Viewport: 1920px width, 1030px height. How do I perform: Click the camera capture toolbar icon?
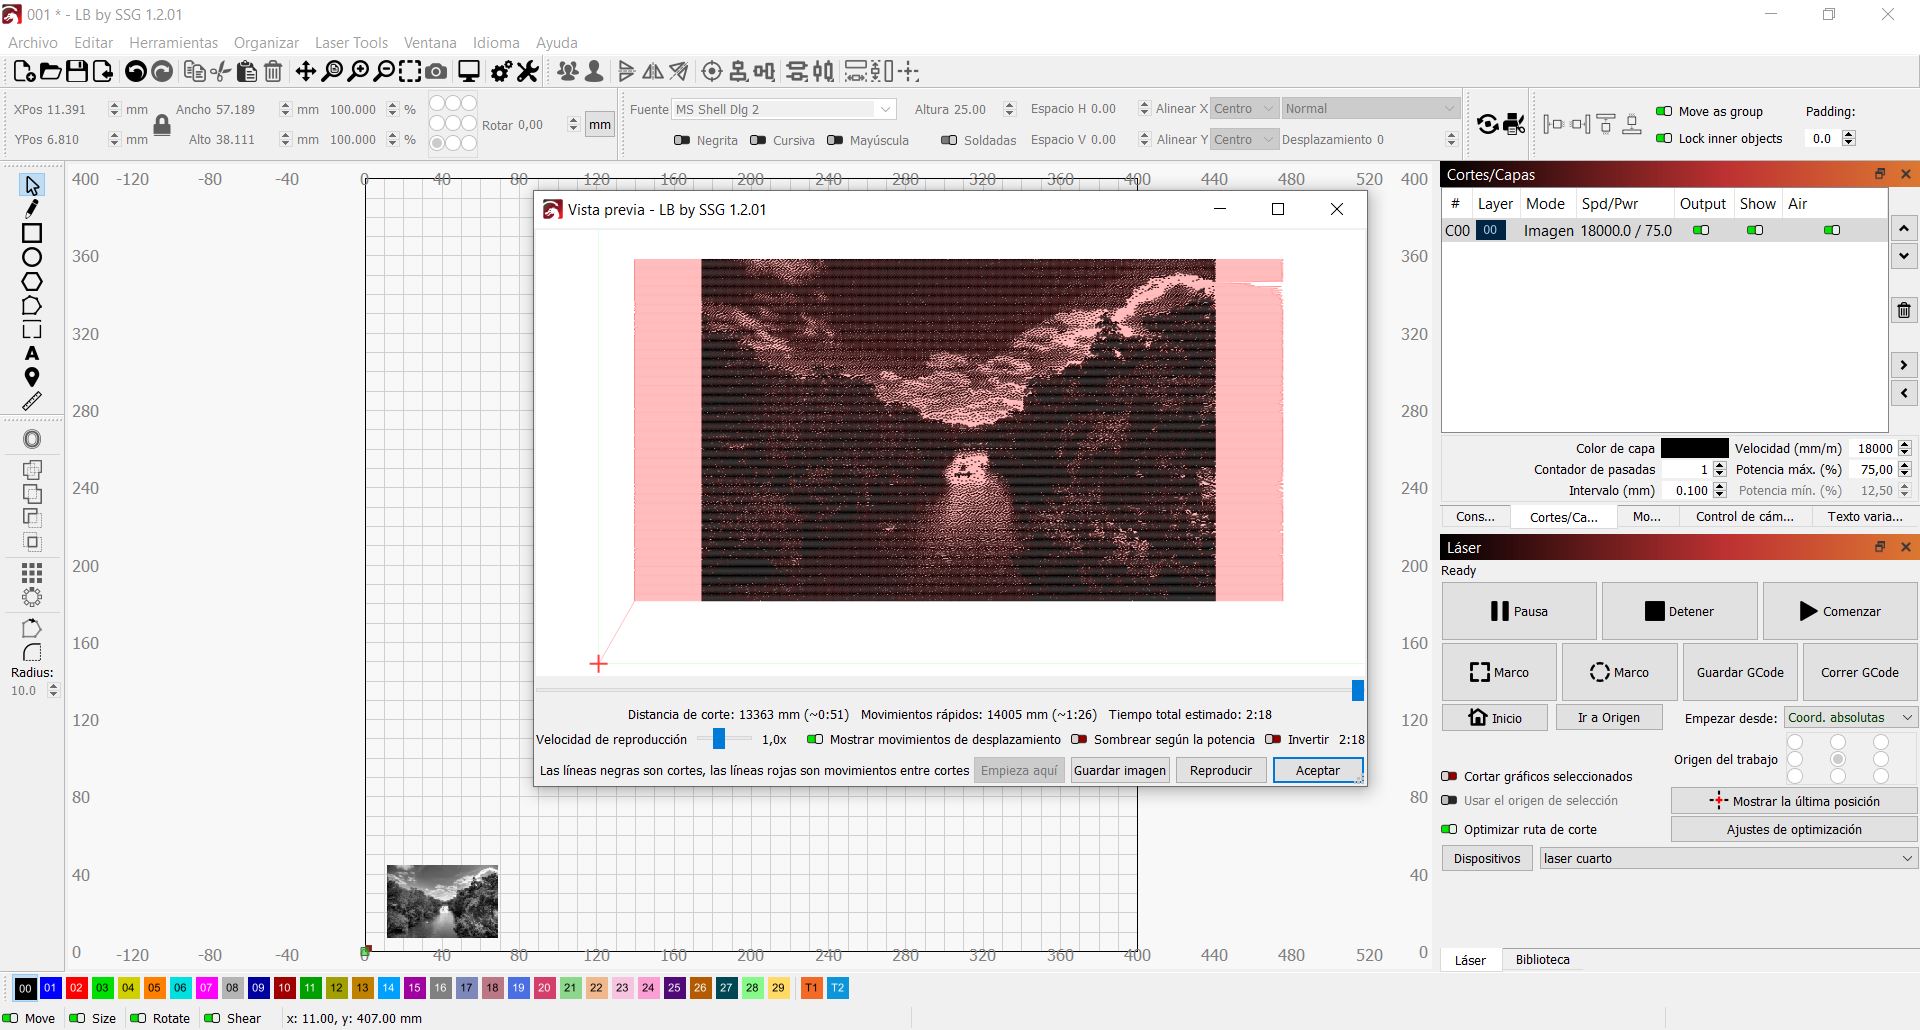[x=436, y=72]
